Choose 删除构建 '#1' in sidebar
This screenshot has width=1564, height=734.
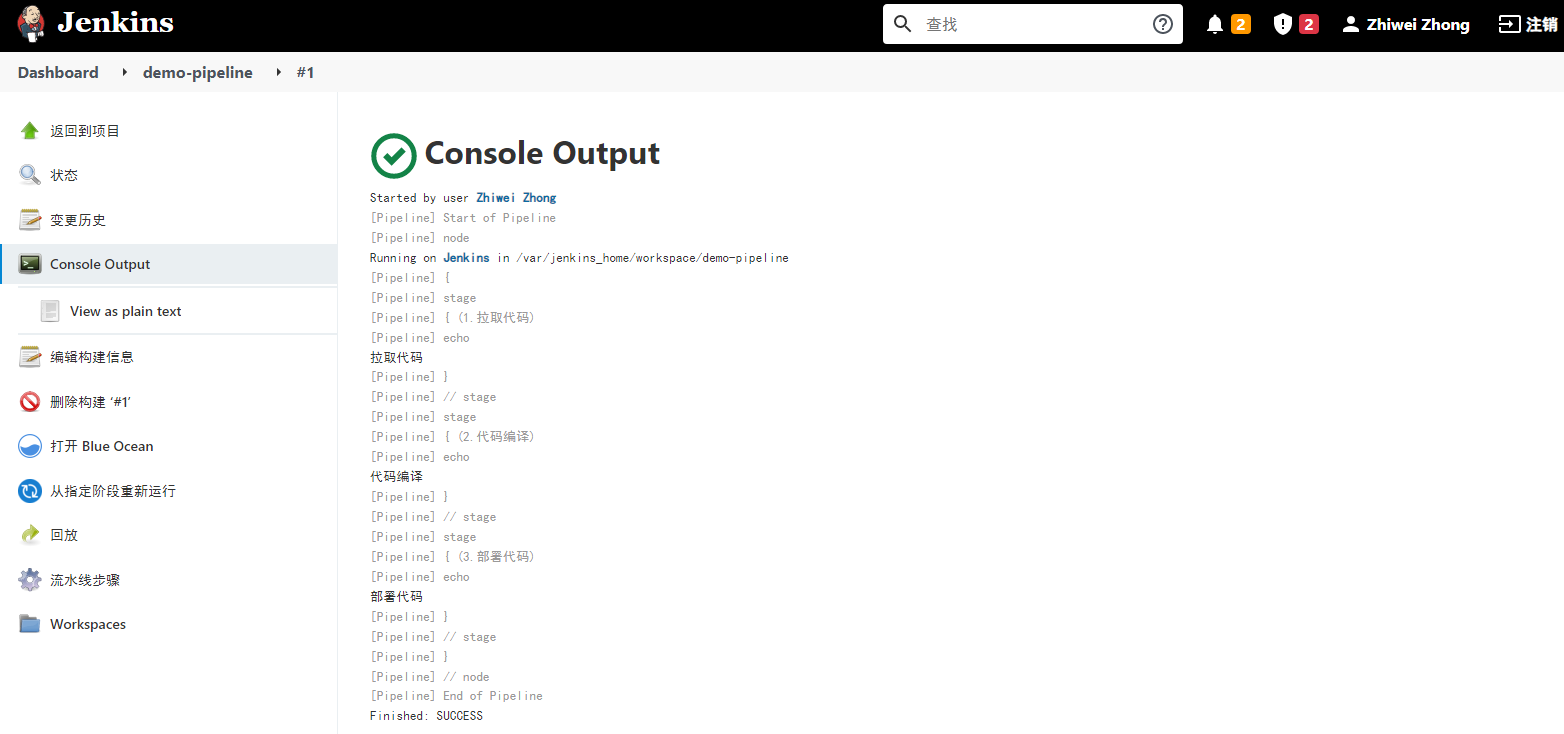91,402
